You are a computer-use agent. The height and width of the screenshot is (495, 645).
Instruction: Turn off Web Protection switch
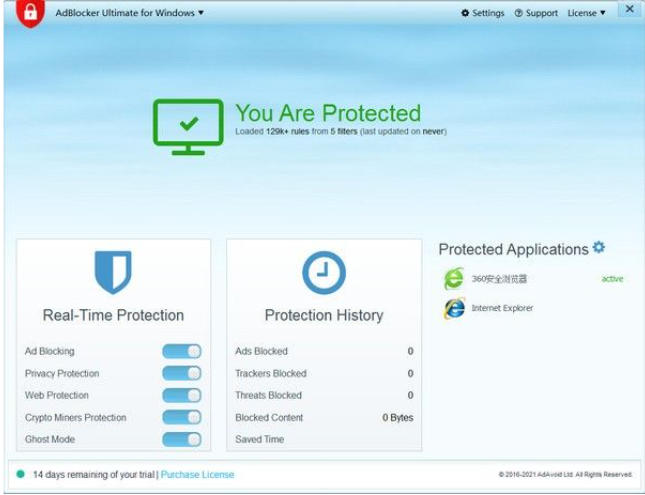click(x=181, y=395)
